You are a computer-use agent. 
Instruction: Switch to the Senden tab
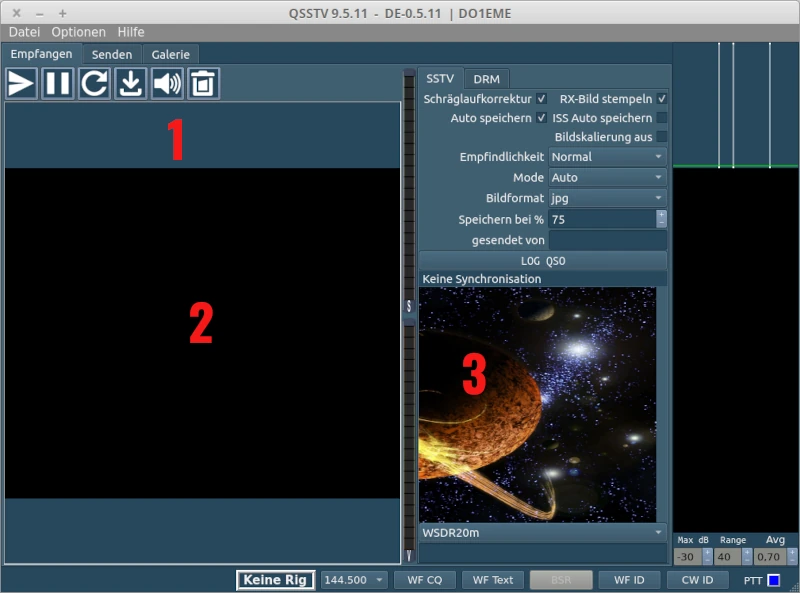(111, 54)
